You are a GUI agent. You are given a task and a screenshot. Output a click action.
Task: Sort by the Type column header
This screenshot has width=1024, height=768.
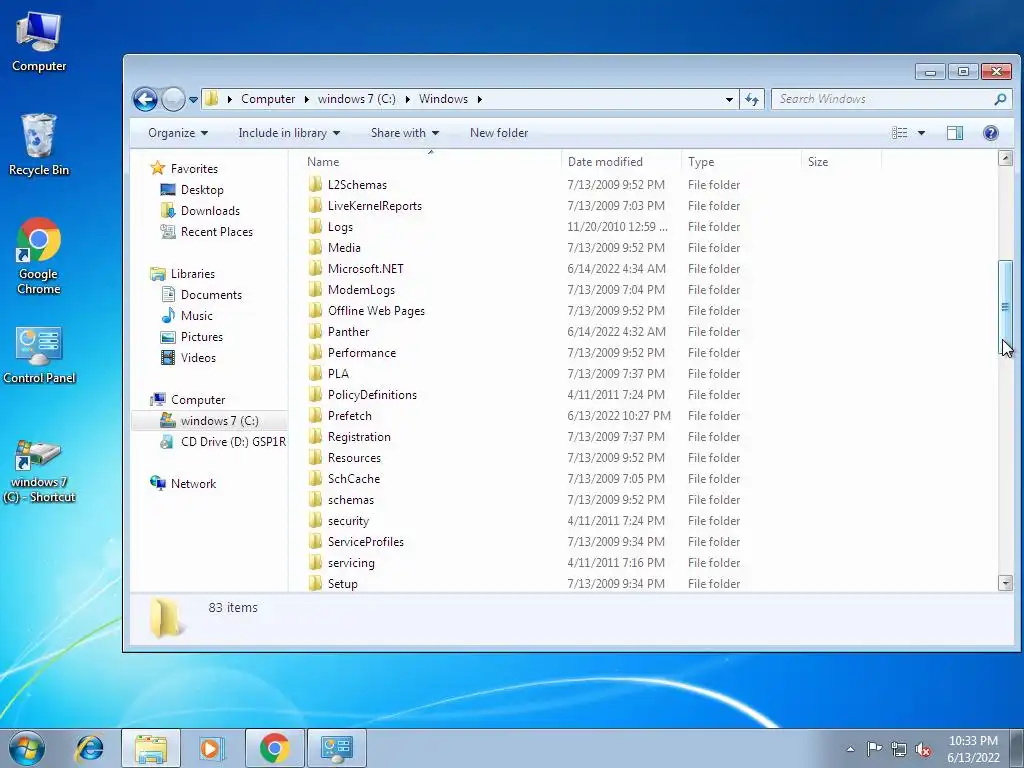tap(741, 162)
